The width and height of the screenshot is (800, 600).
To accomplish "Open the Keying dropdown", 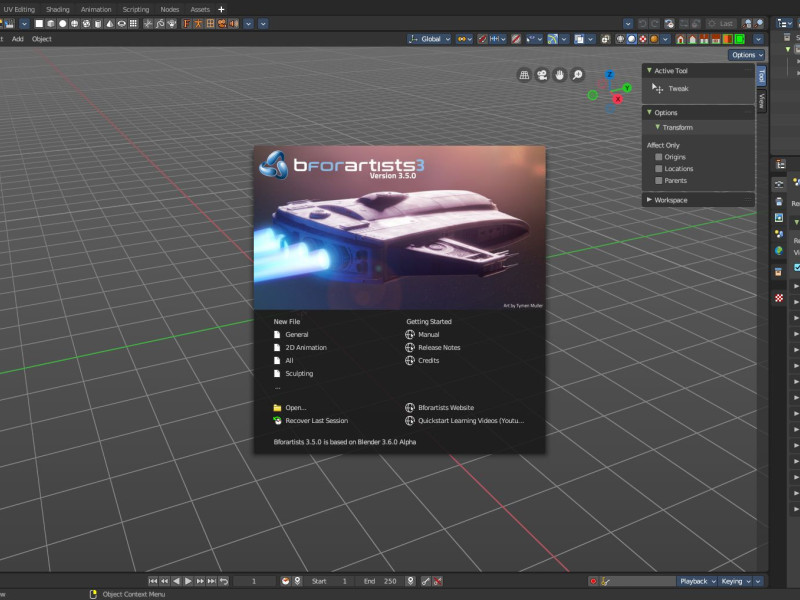I will [x=736, y=581].
